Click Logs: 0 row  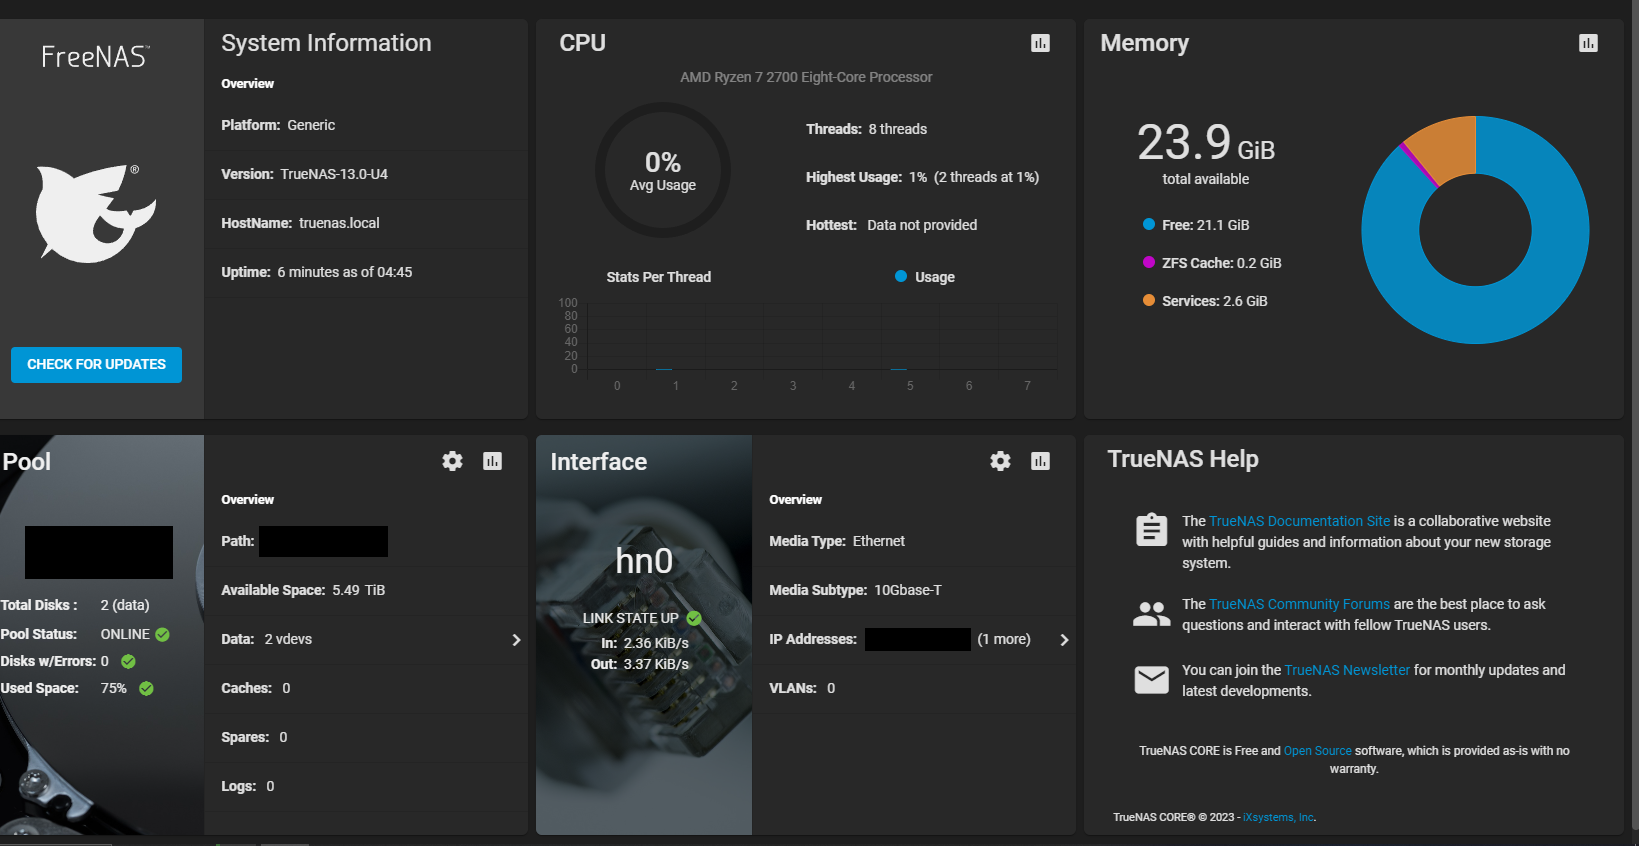[x=366, y=786]
